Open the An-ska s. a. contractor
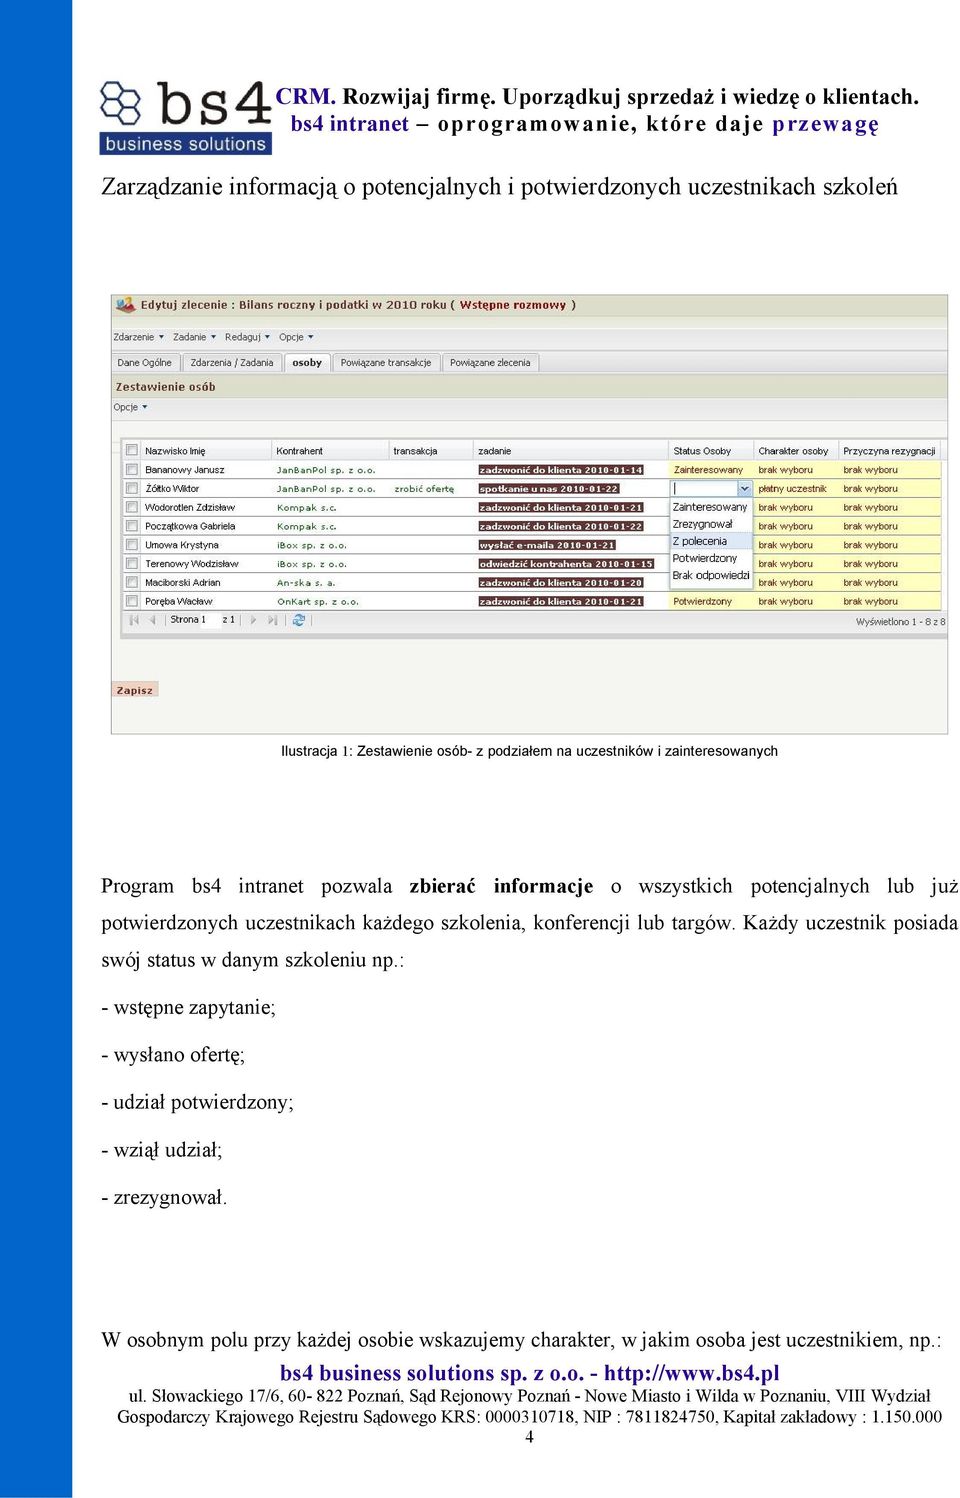 (x=306, y=583)
